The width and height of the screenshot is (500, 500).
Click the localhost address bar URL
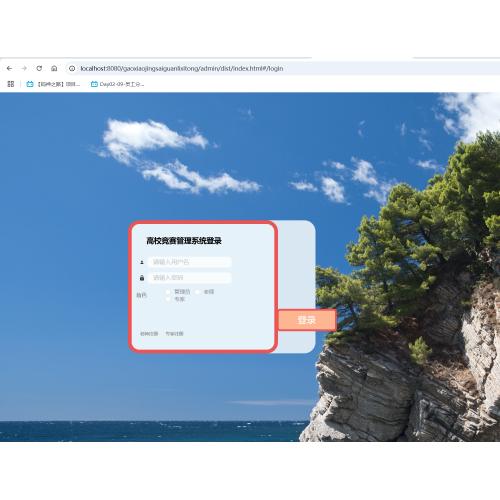click(x=182, y=68)
